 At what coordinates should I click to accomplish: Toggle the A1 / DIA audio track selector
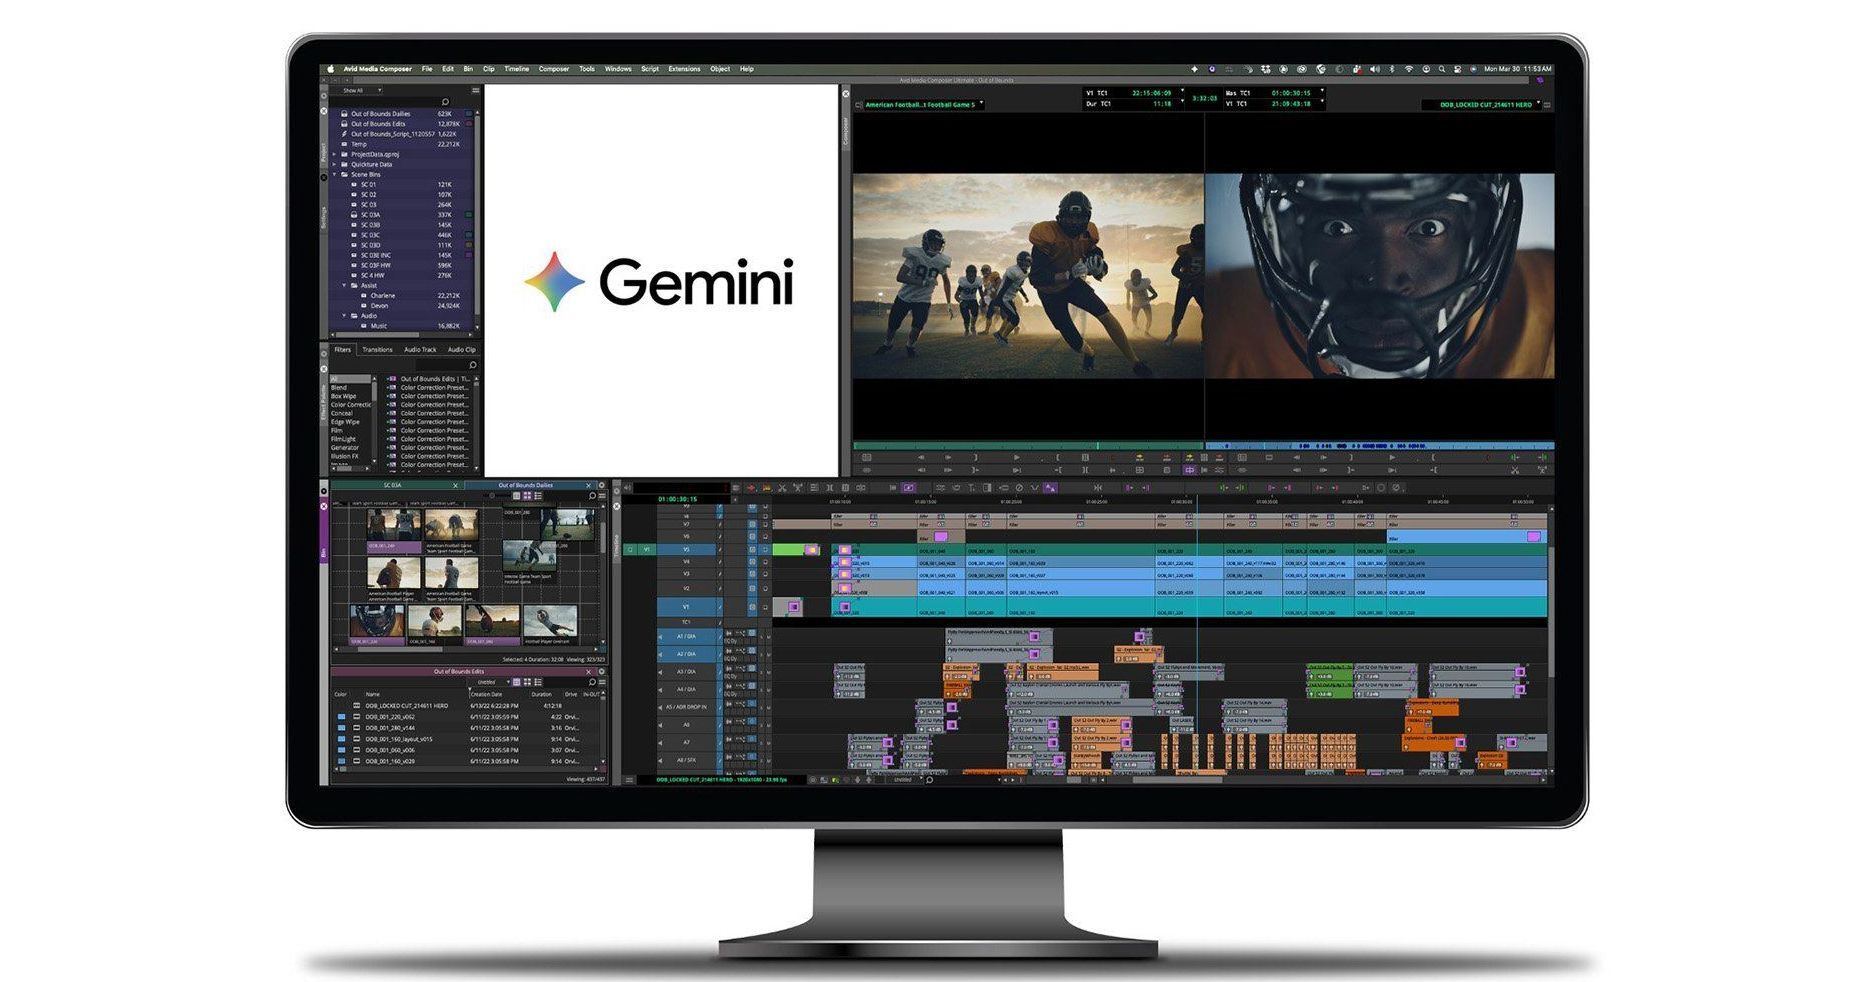click(687, 636)
